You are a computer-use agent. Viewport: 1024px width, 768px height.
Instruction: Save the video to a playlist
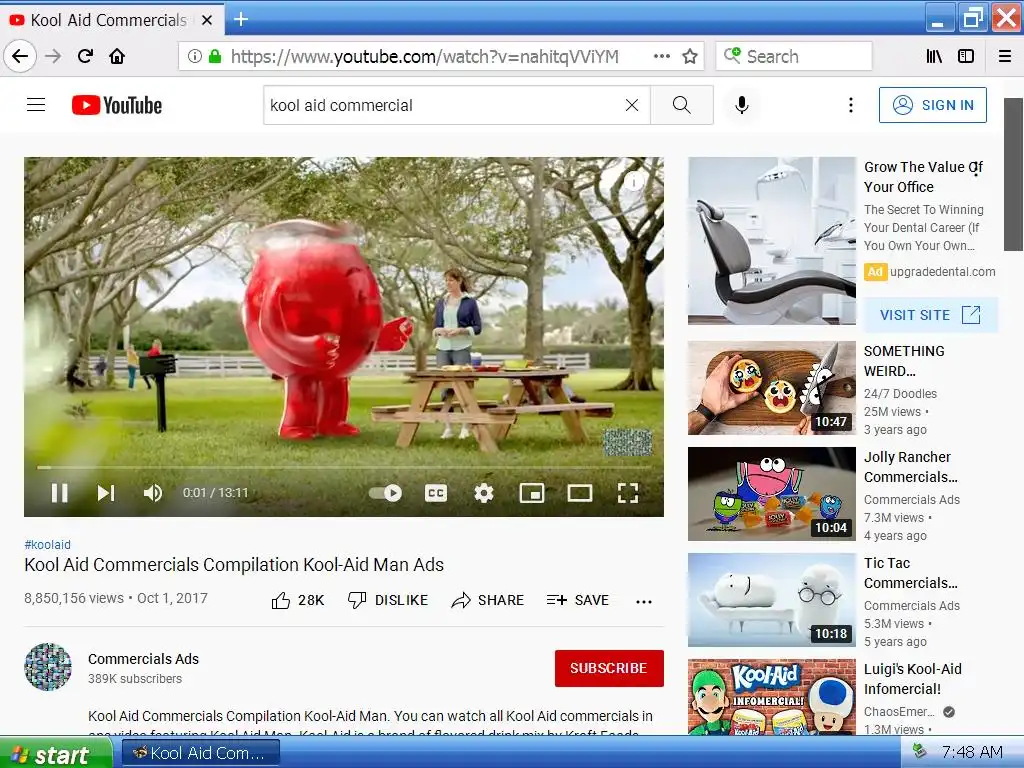tap(578, 600)
